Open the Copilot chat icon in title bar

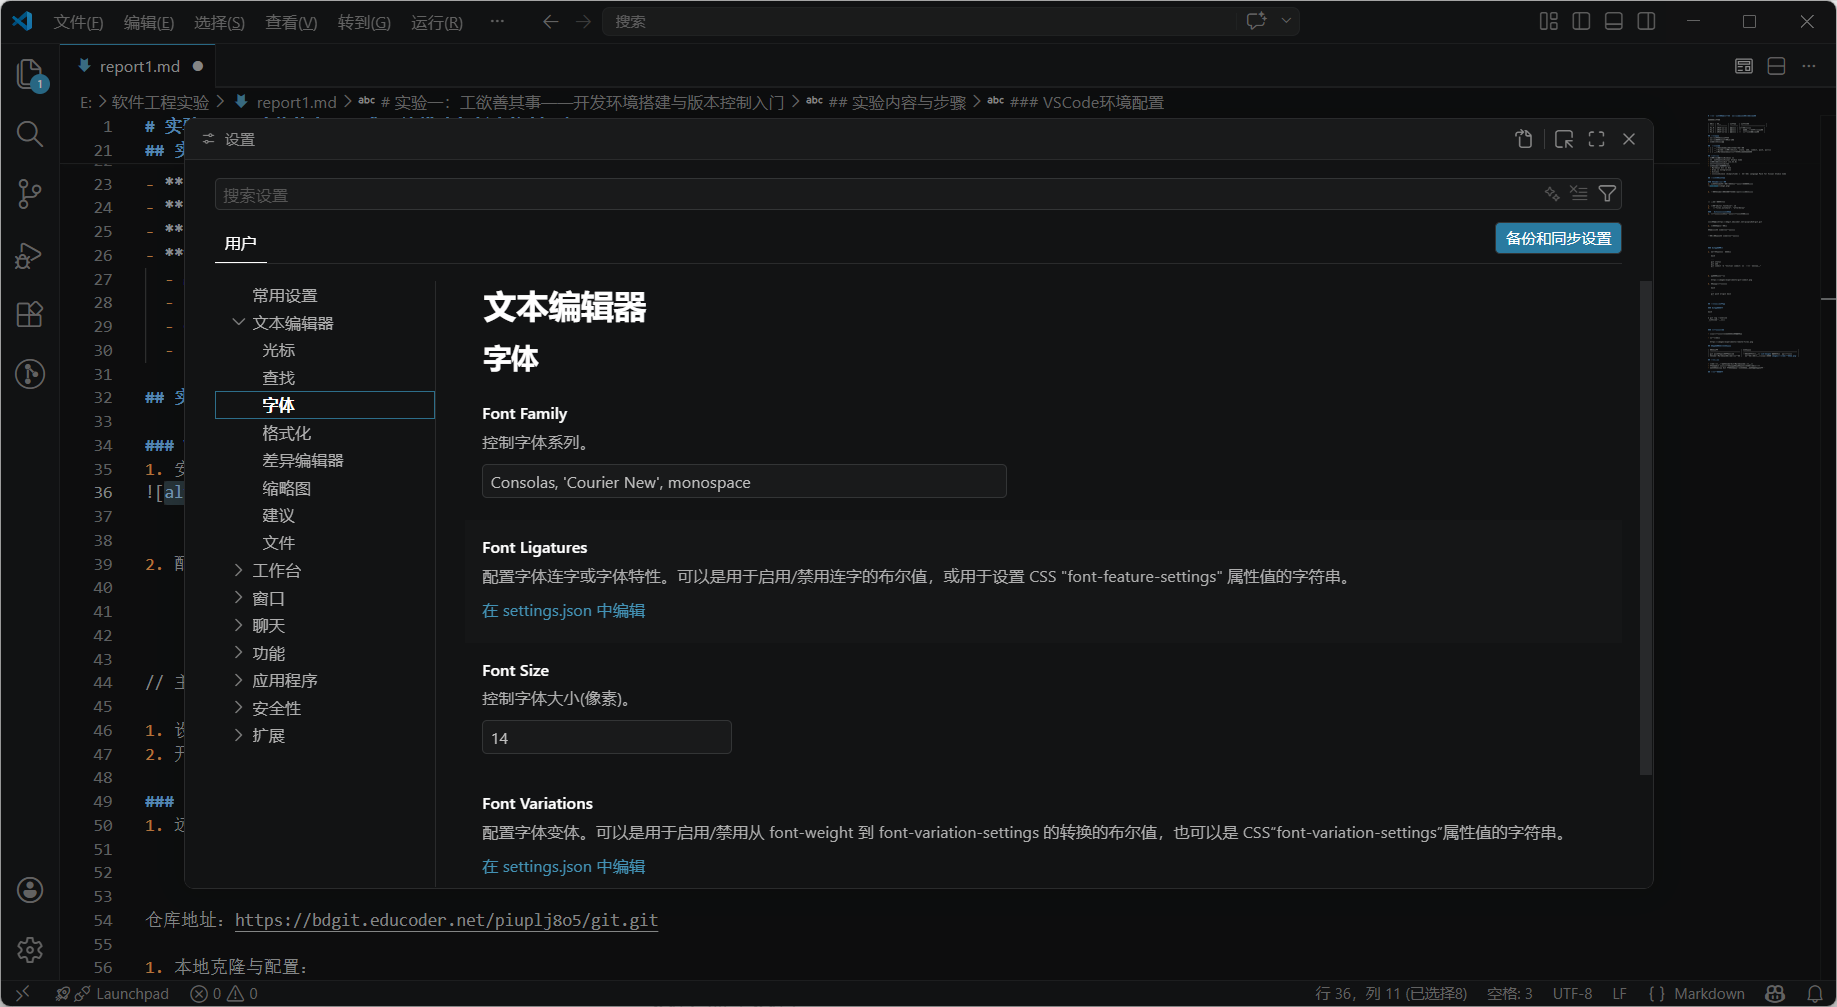pyautogui.click(x=1256, y=21)
